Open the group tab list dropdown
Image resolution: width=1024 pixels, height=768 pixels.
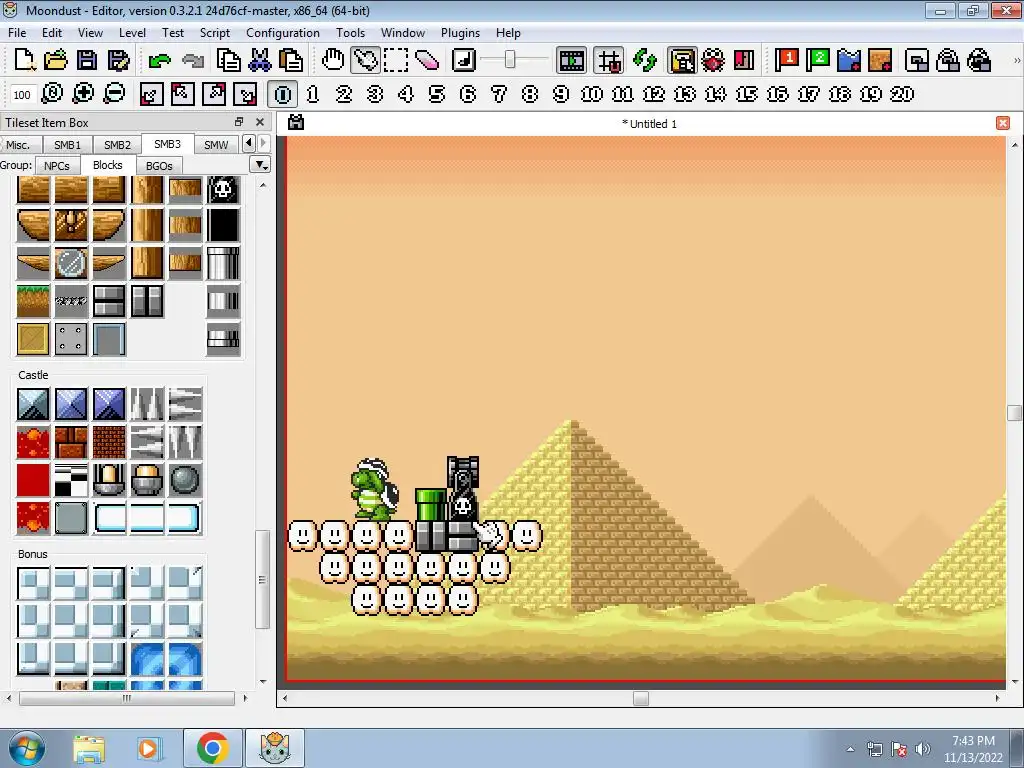click(261, 165)
